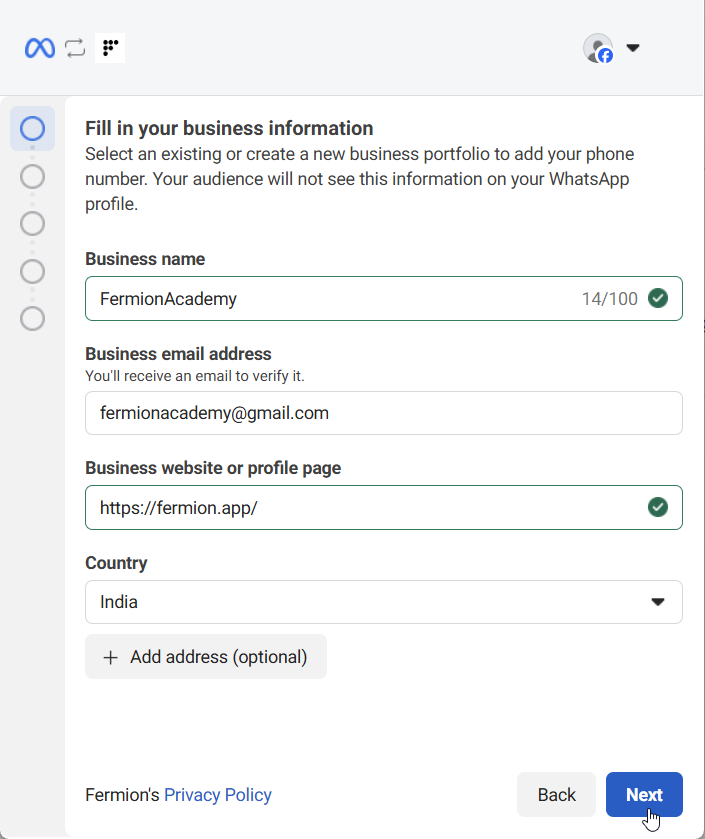Click the Fermion app logo icon
Viewport: 705px width, 839px height.
pyautogui.click(x=110, y=48)
